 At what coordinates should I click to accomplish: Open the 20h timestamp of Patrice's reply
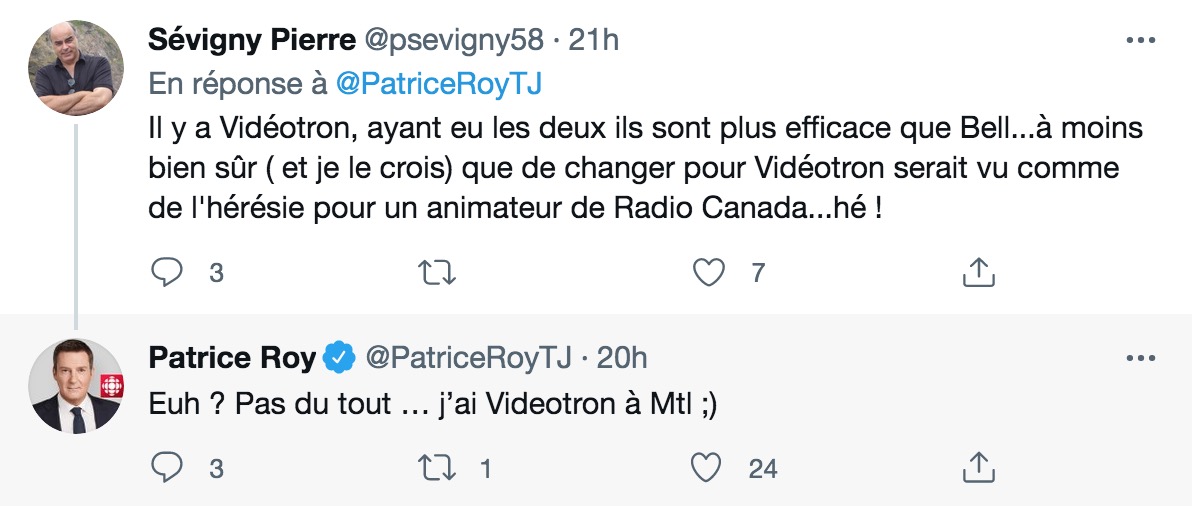pyautogui.click(x=622, y=357)
